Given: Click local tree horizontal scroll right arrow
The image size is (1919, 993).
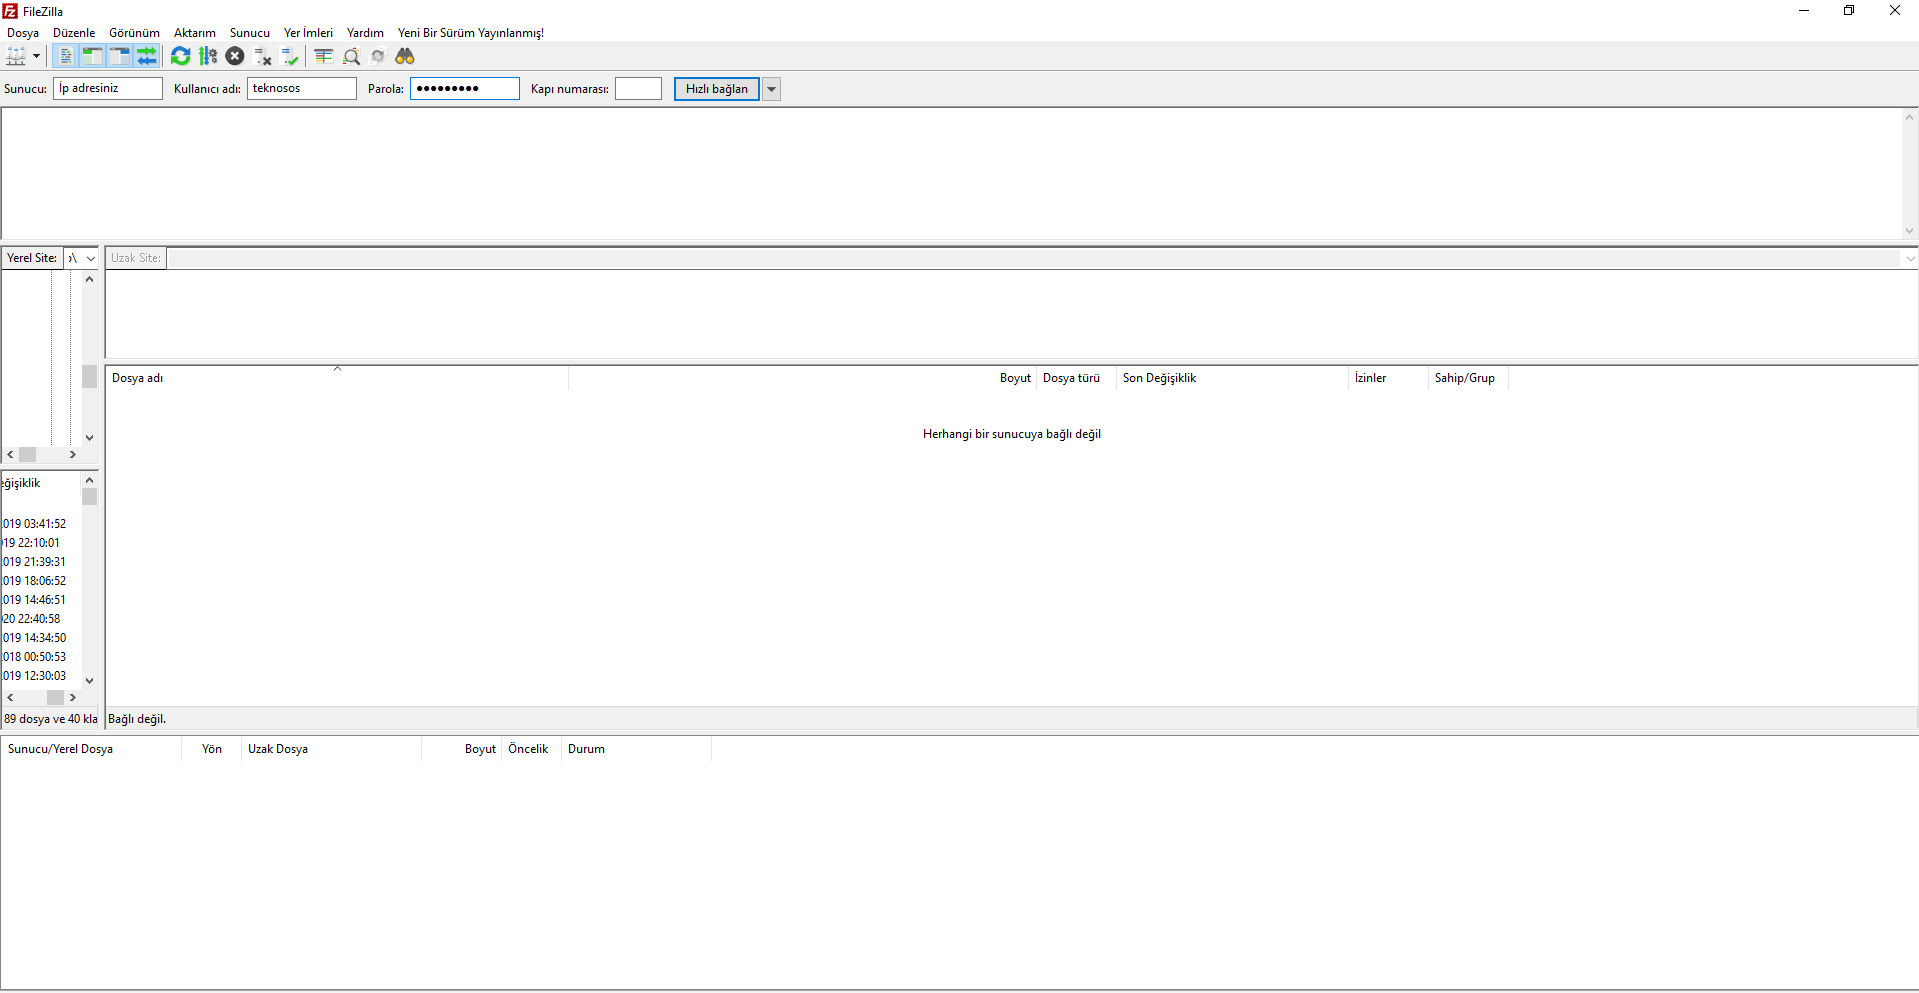Looking at the screenshot, I should pyautogui.click(x=73, y=454).
